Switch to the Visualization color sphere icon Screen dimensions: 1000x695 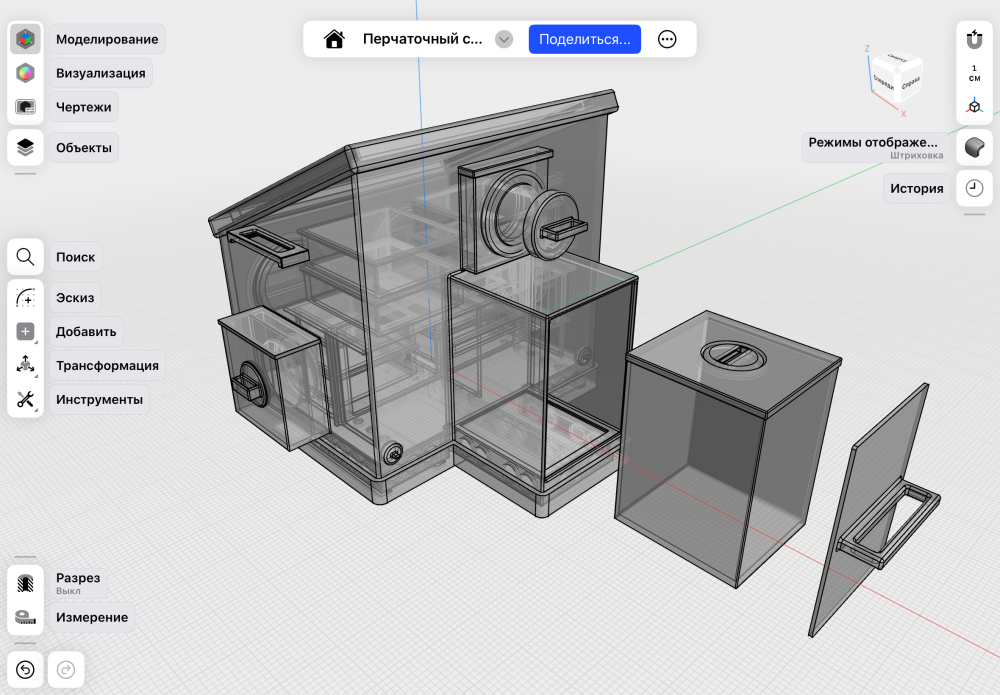(25, 73)
